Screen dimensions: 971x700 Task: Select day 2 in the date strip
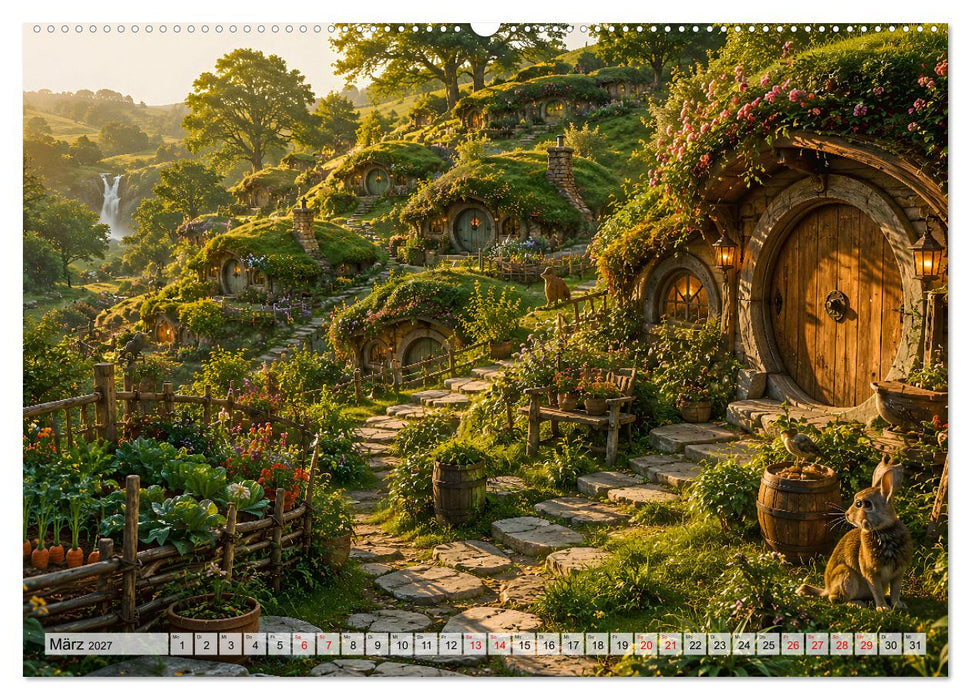(206, 644)
